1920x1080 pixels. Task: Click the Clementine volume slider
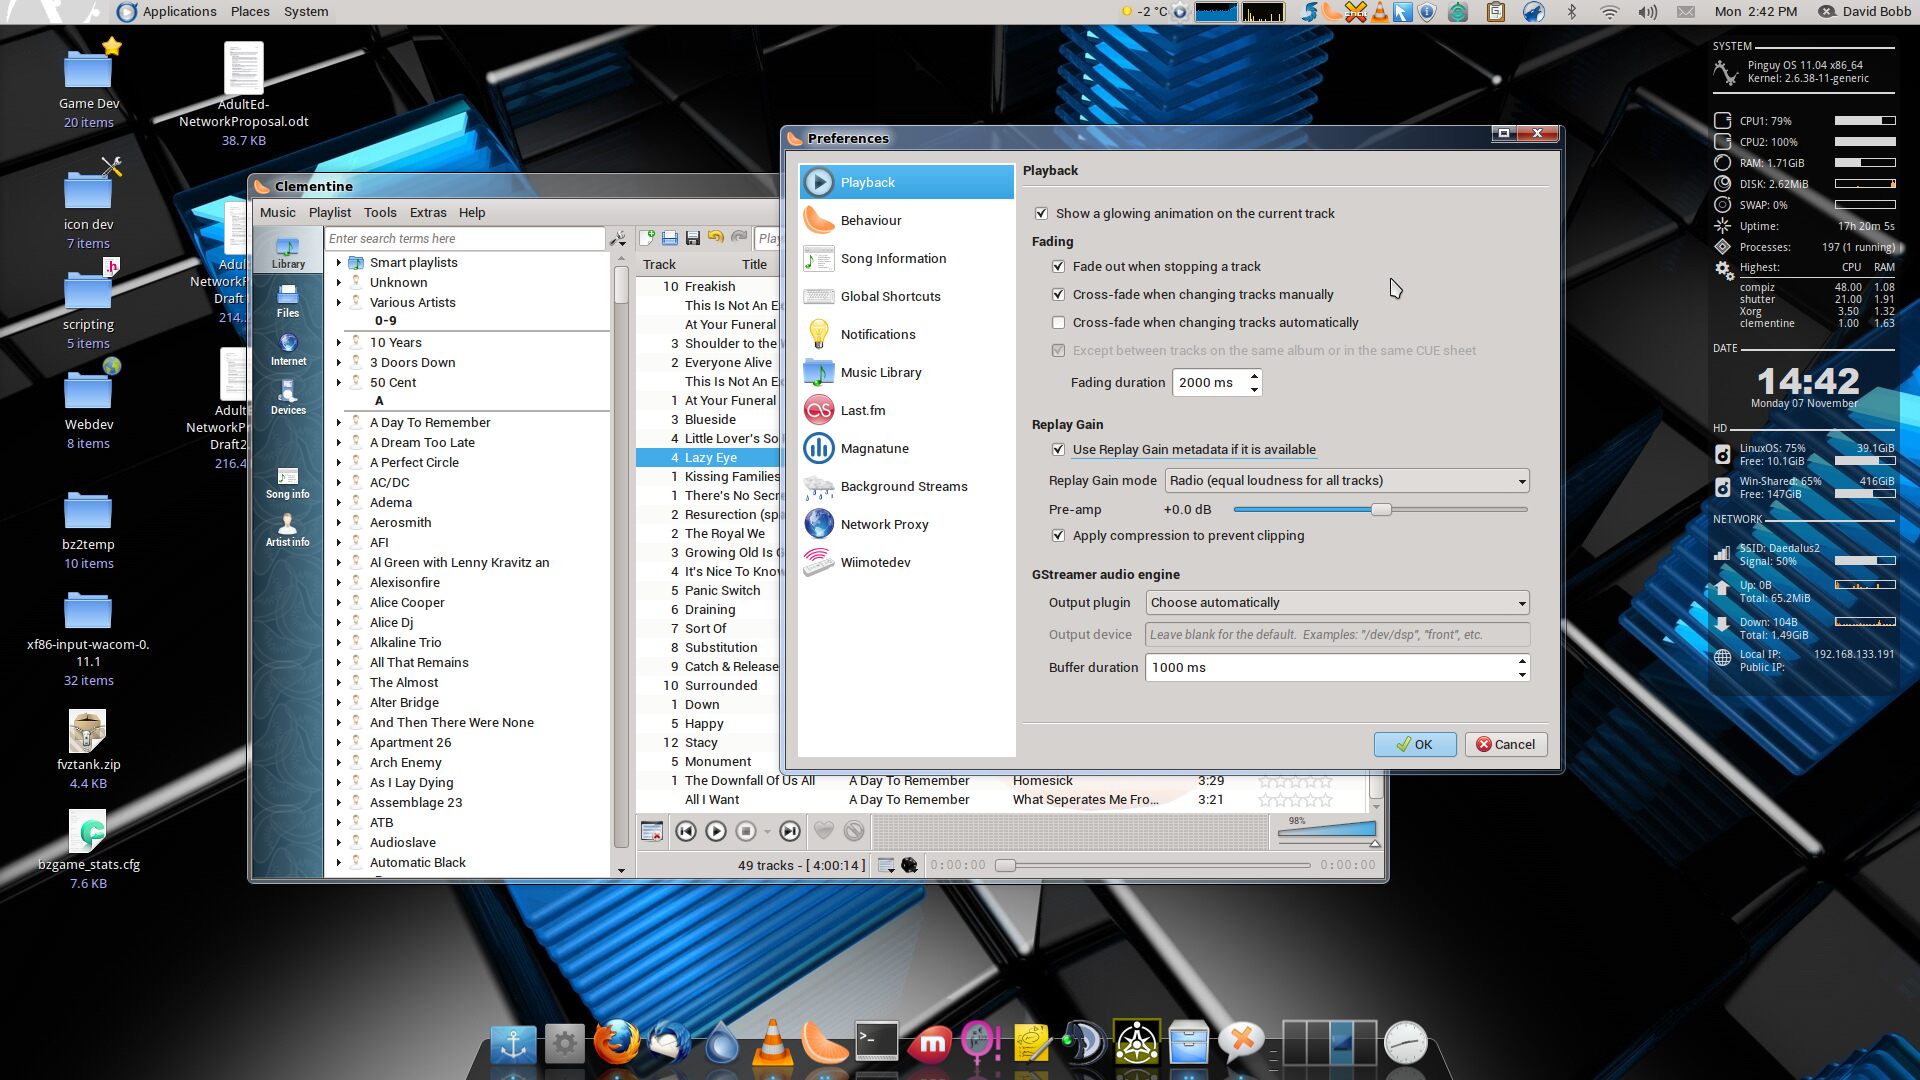(x=1327, y=830)
